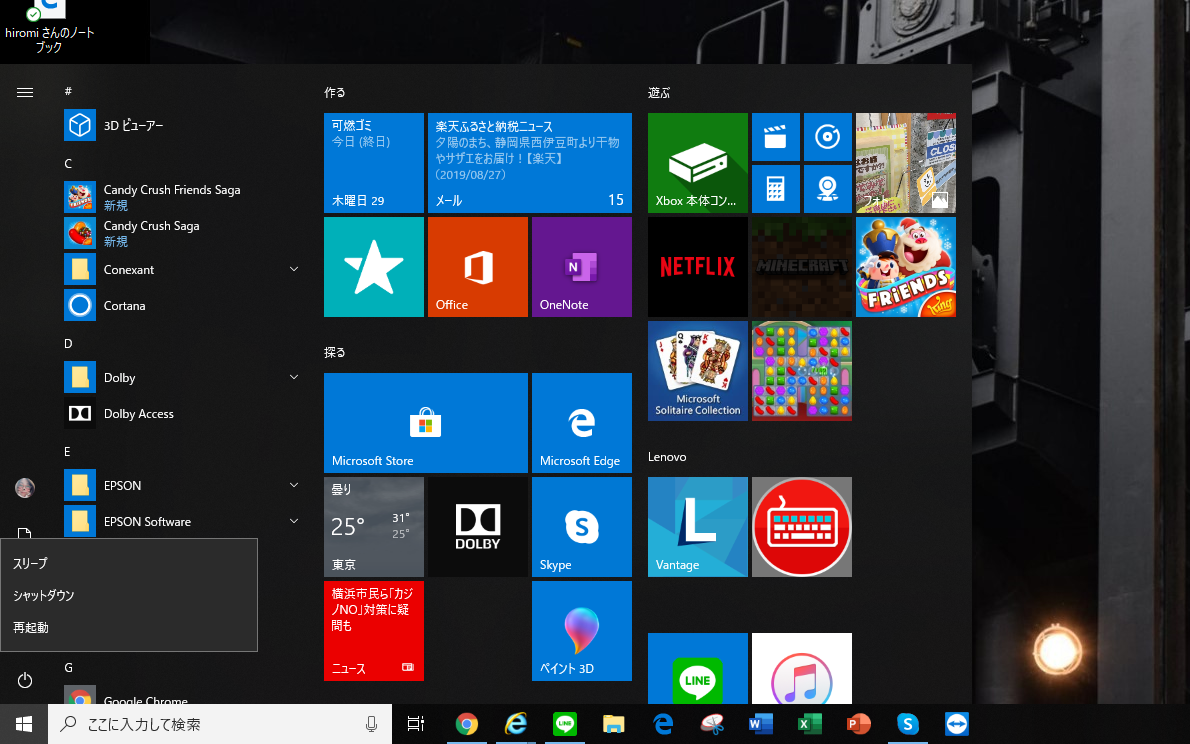This screenshot has height=744, width=1190.
Task: Launch Candy Crush Saga from the app list
Action: [182, 233]
